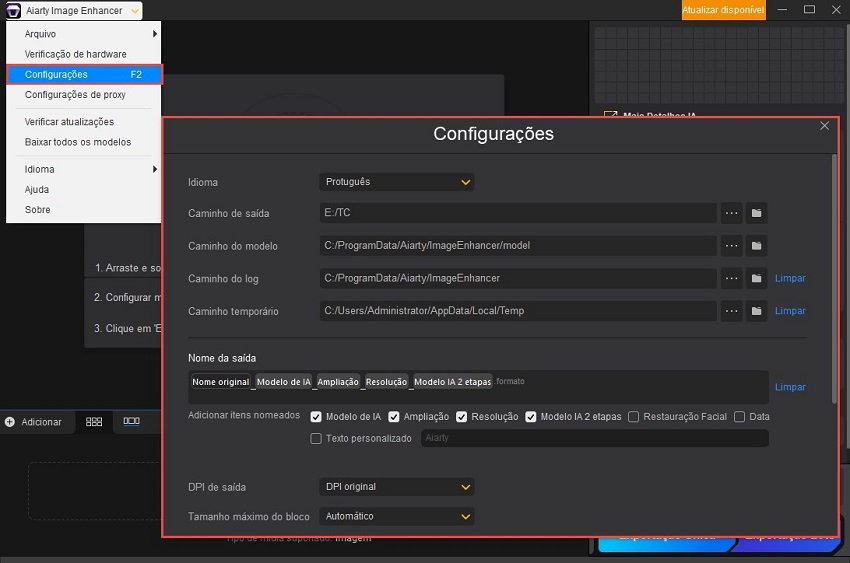Image resolution: width=850 pixels, height=563 pixels.
Task: Enable the Restauração Facial checkbox
Action: [633, 417]
